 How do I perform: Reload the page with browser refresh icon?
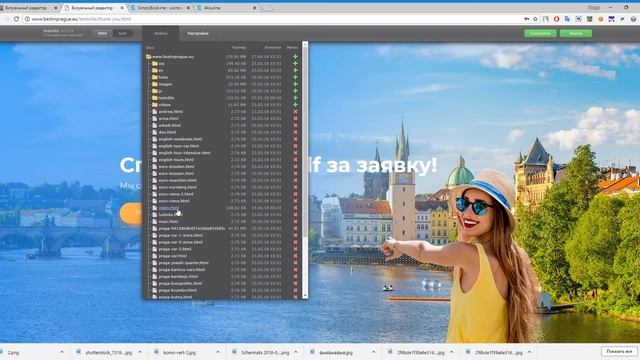[16, 19]
